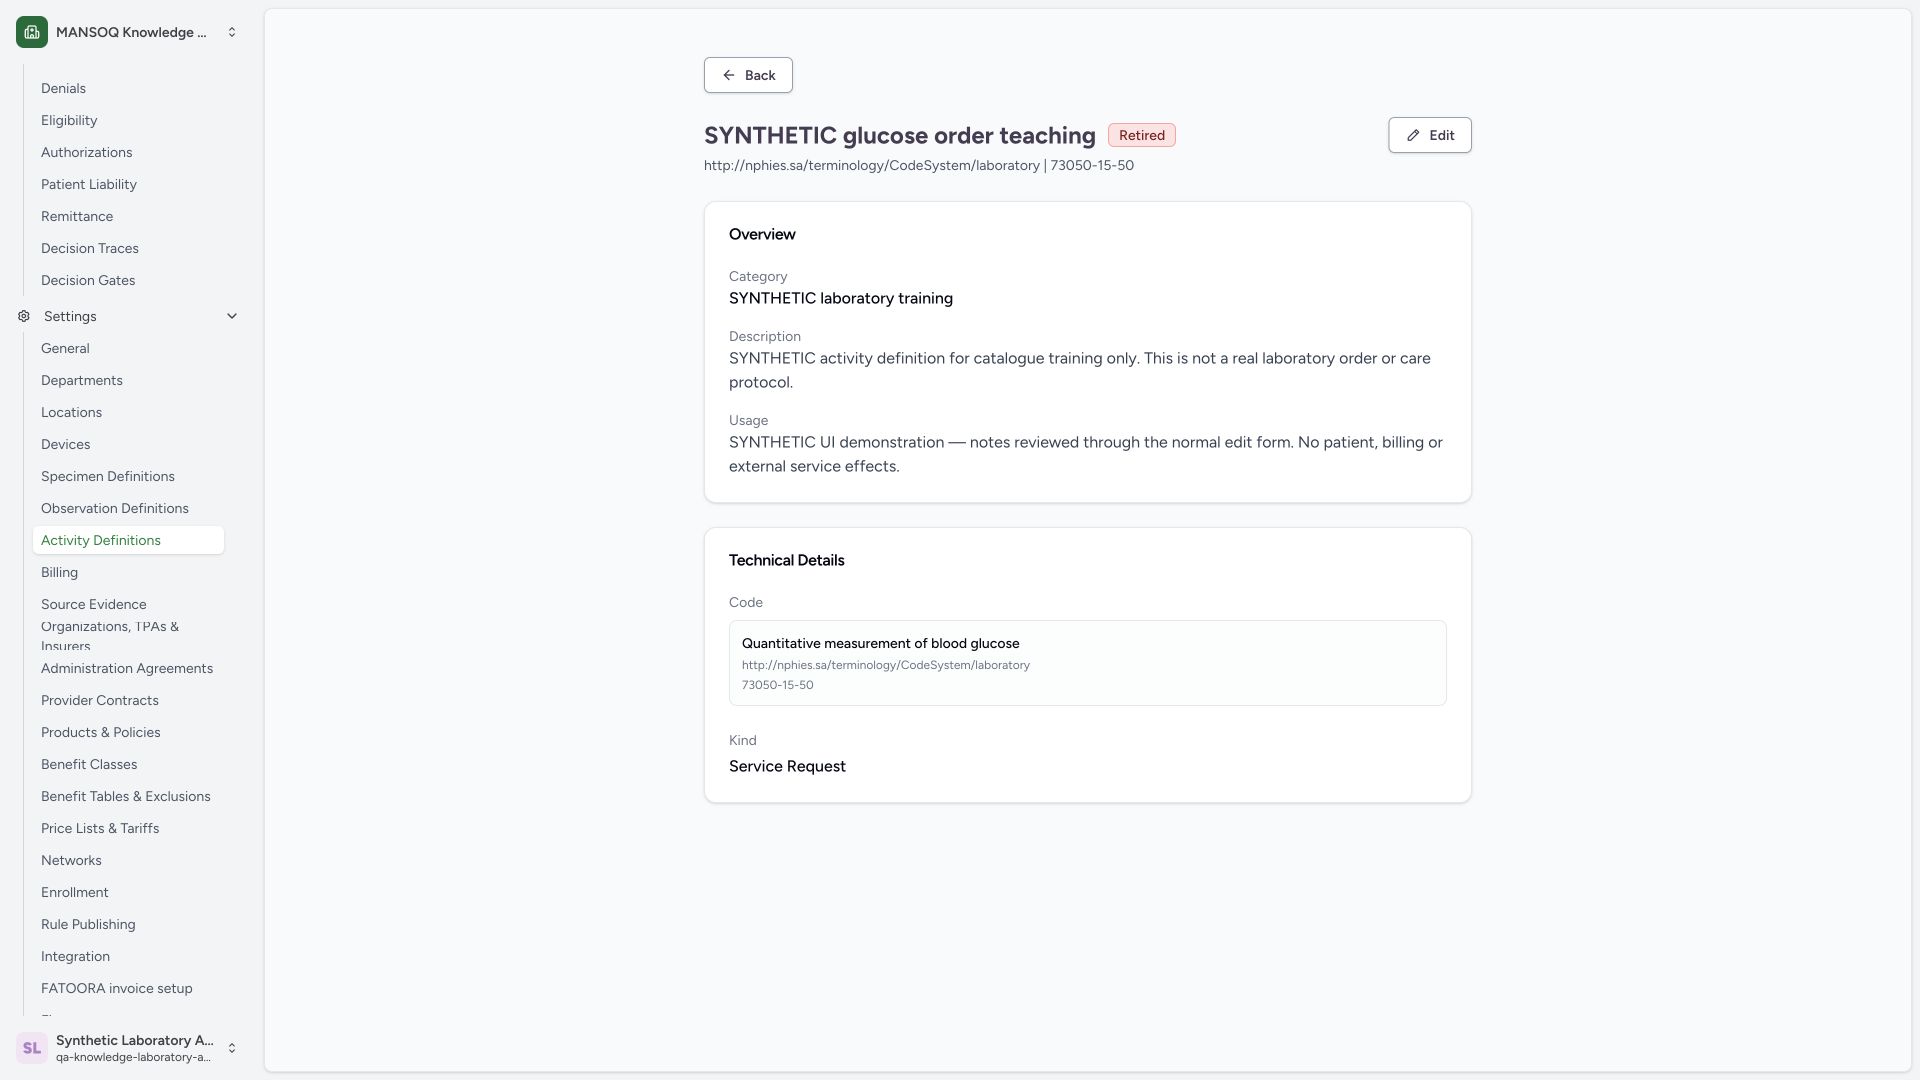Go to Networks
Screen dimensions: 1920x1080
(128, 860)
